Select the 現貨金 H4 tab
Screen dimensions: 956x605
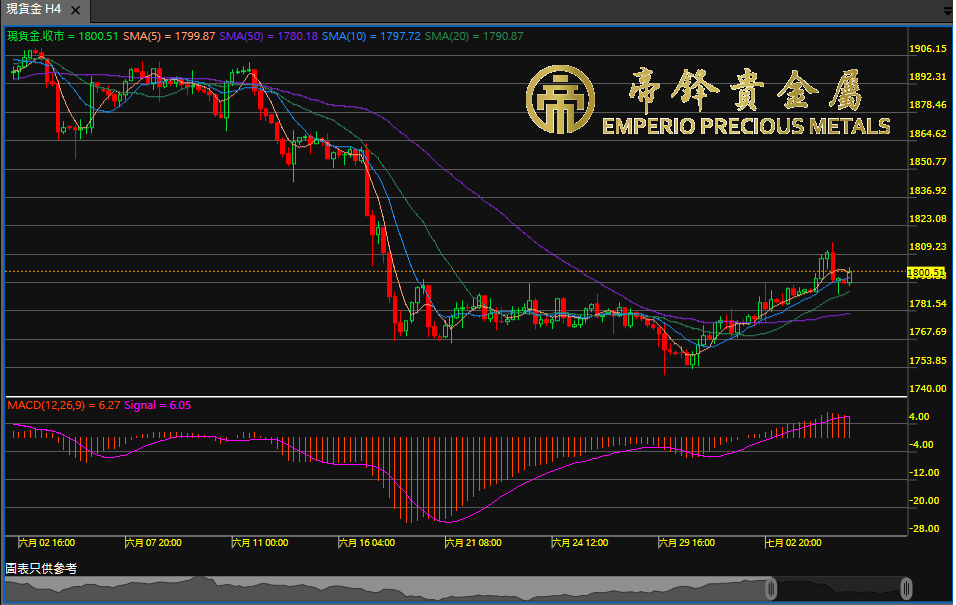click(34, 9)
